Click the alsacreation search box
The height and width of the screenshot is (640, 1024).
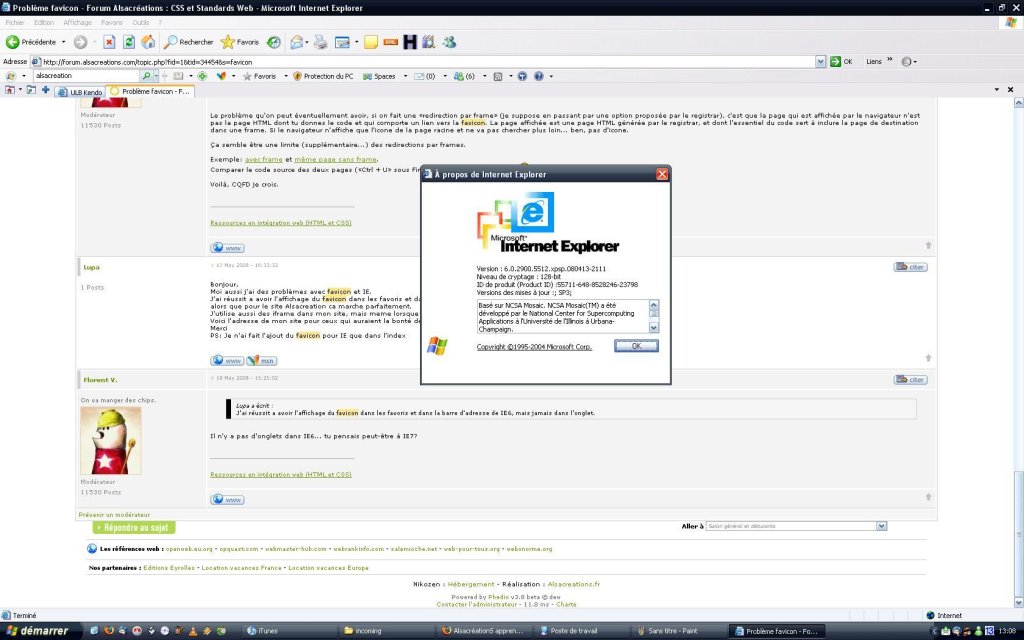coord(86,76)
